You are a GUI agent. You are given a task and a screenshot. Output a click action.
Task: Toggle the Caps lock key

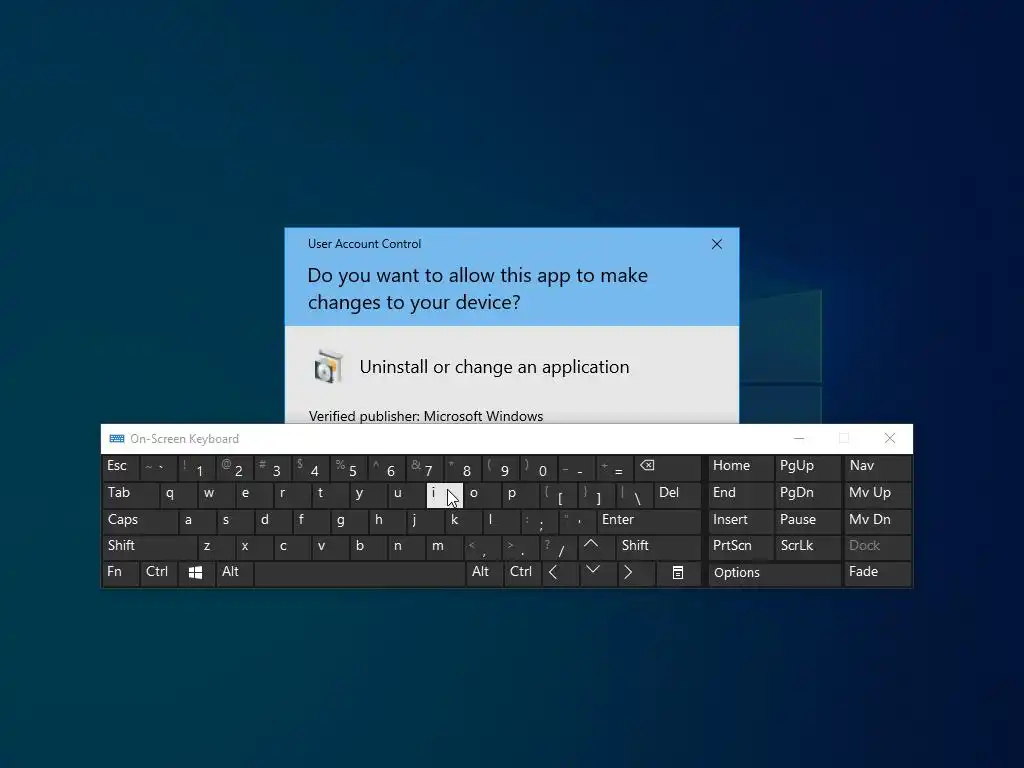[140, 520]
